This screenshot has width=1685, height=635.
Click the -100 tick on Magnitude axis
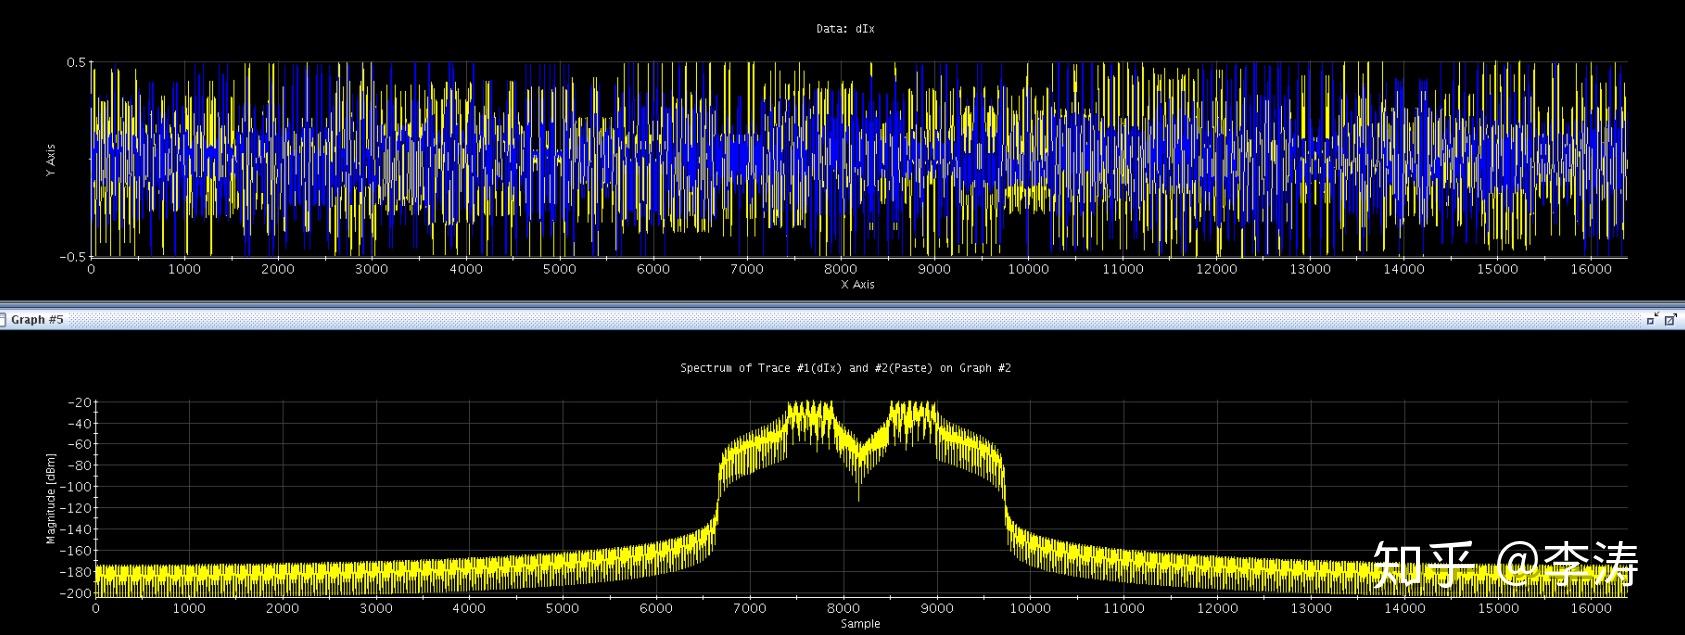click(77, 487)
